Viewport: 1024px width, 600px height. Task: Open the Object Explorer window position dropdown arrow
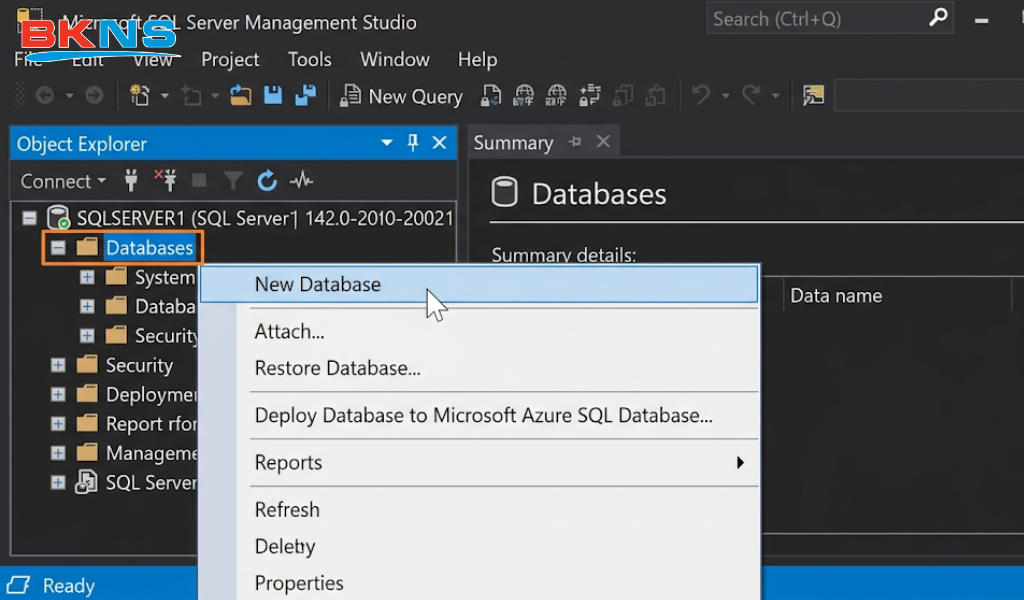click(x=387, y=142)
